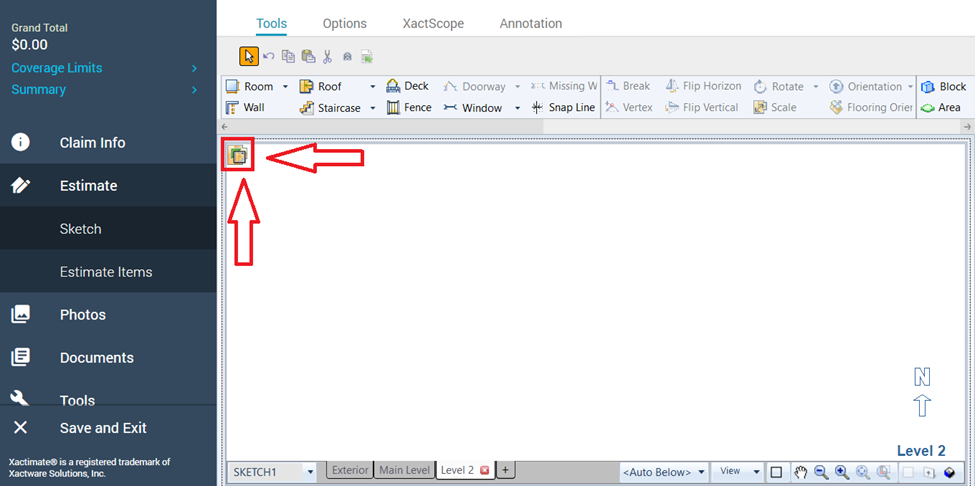Switch to the Options tab
Viewport: 975px width, 486px height.
[x=344, y=24]
